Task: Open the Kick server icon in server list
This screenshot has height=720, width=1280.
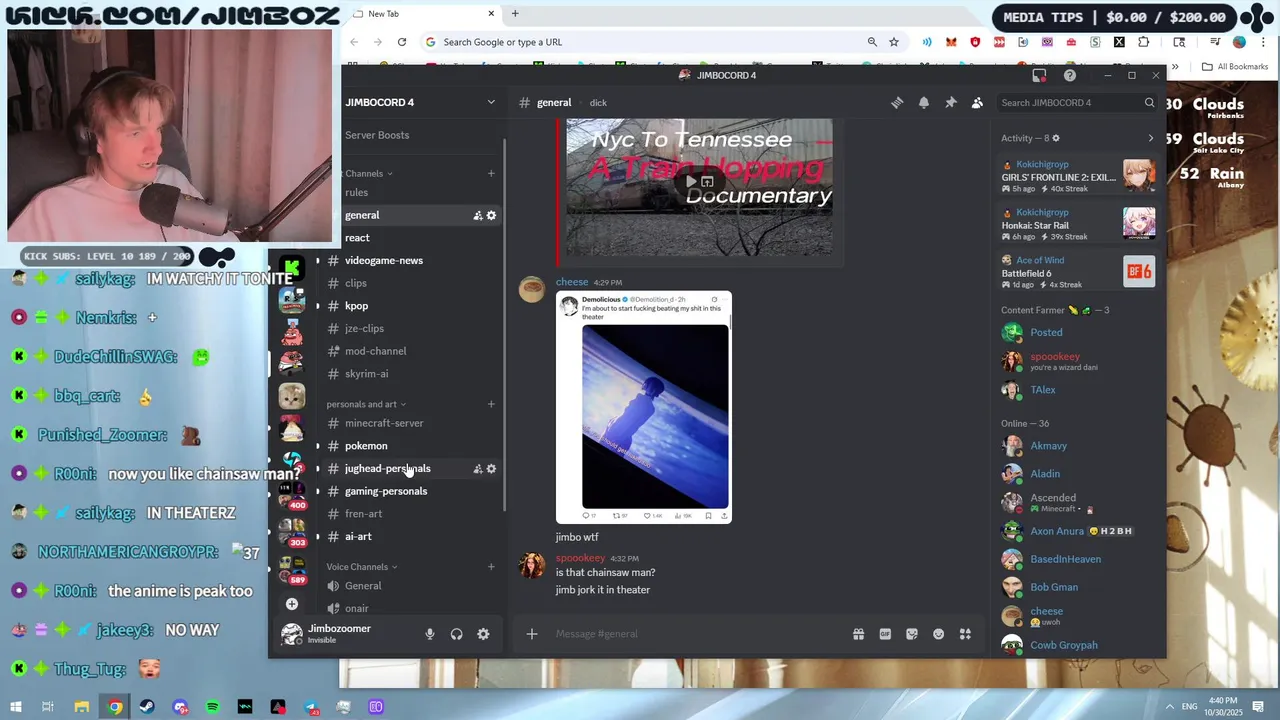Action: (292, 267)
